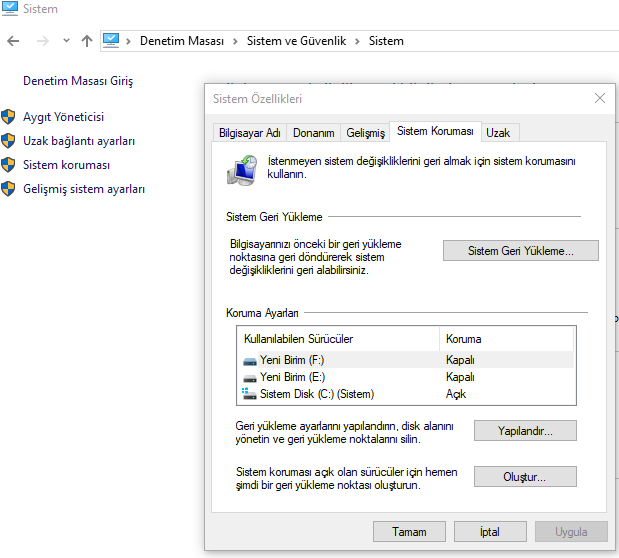Click the shield icon beside Aygıt Yöneticisi

click(x=9, y=117)
